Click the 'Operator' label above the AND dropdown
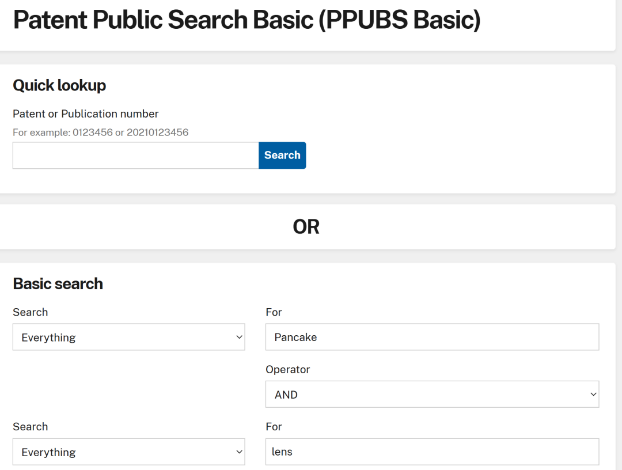This screenshot has width=622, height=470. click(287, 369)
